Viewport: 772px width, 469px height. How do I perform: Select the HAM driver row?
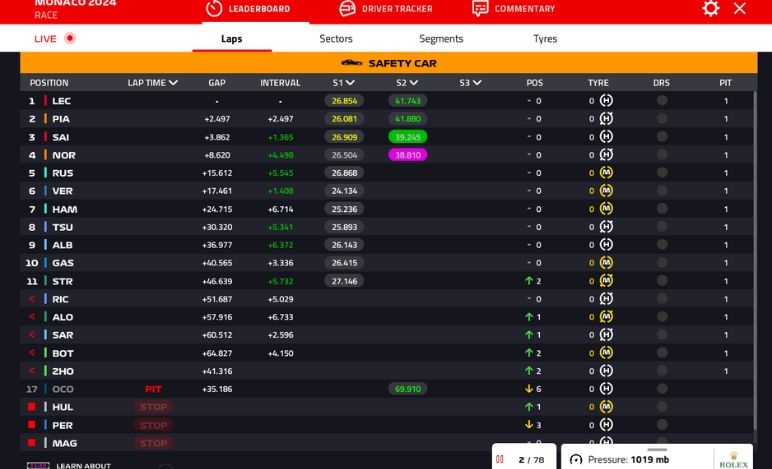(65, 209)
